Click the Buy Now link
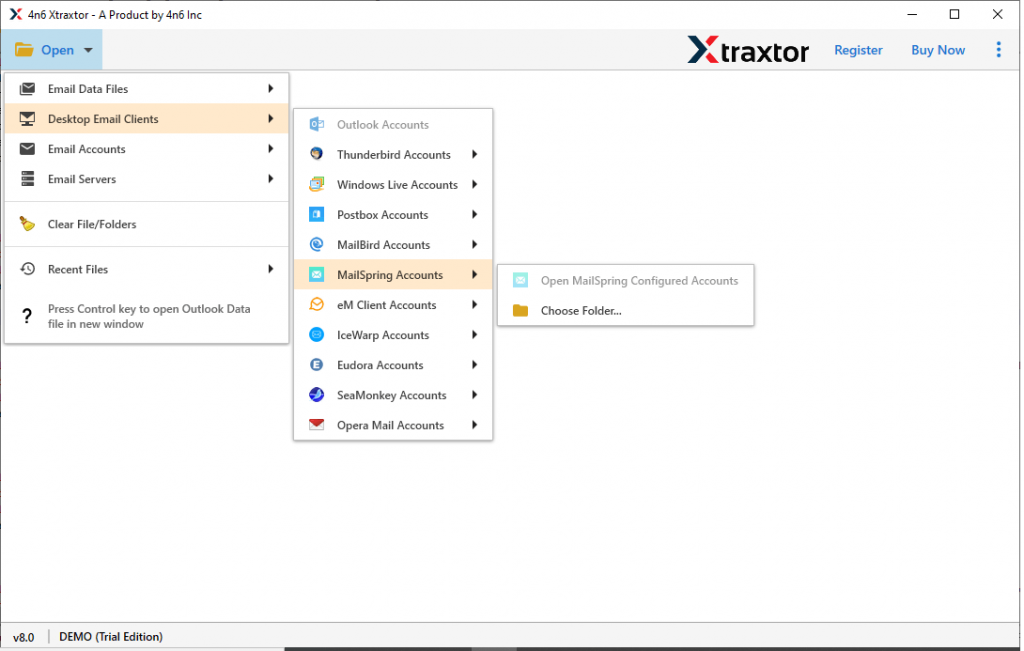 tap(937, 49)
